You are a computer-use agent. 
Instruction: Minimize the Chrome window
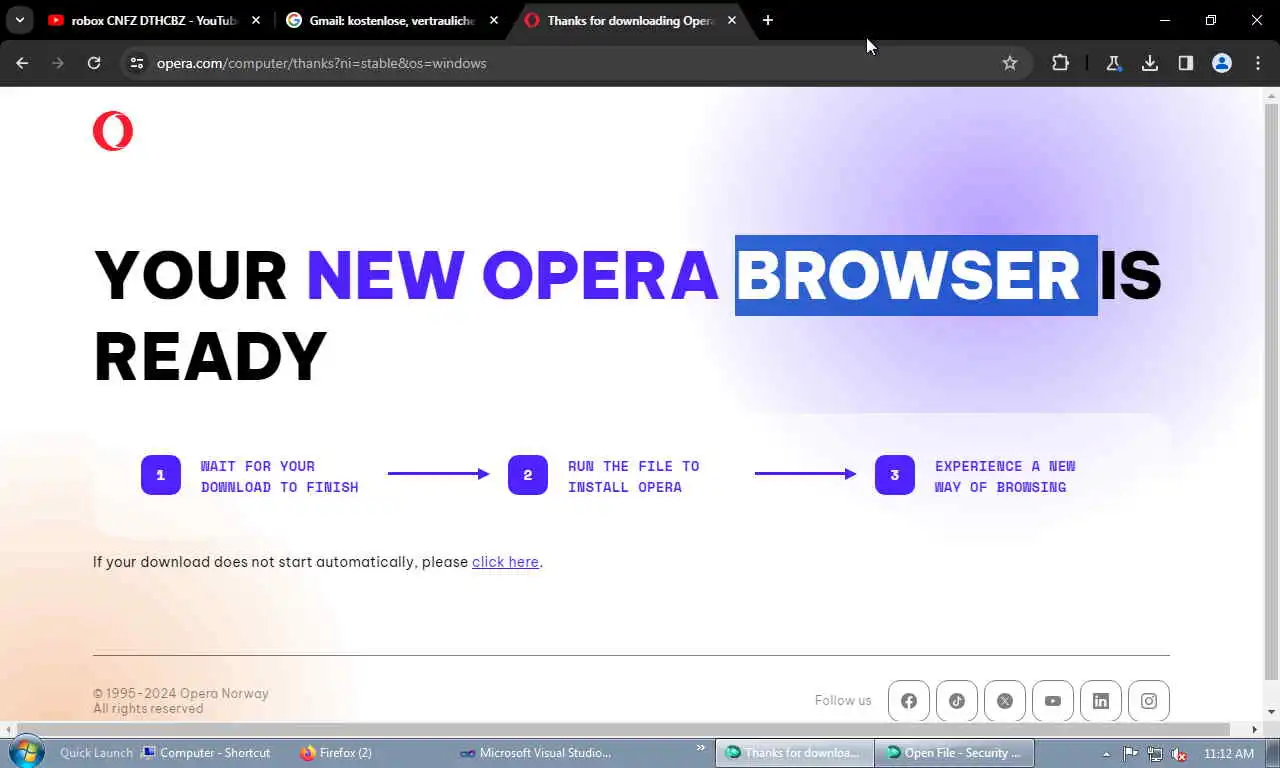point(1165,20)
